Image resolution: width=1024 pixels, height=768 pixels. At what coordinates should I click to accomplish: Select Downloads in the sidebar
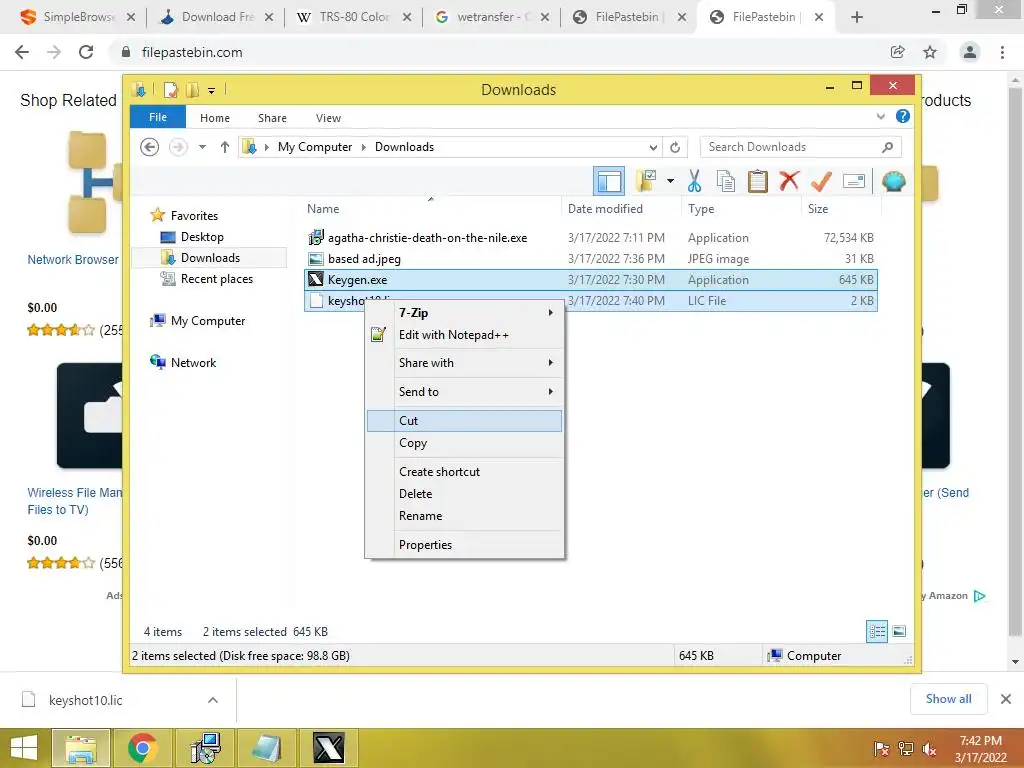point(210,258)
